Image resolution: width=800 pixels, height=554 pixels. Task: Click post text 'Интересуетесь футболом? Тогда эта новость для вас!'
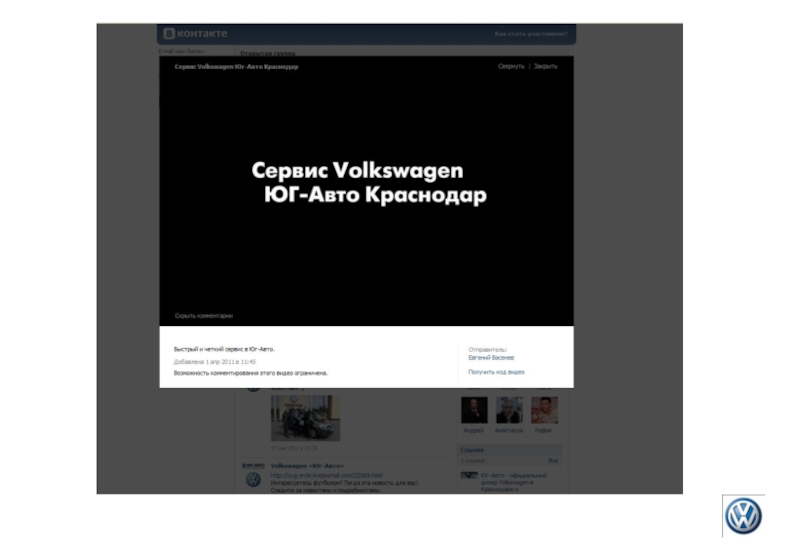pyautogui.click(x=344, y=483)
